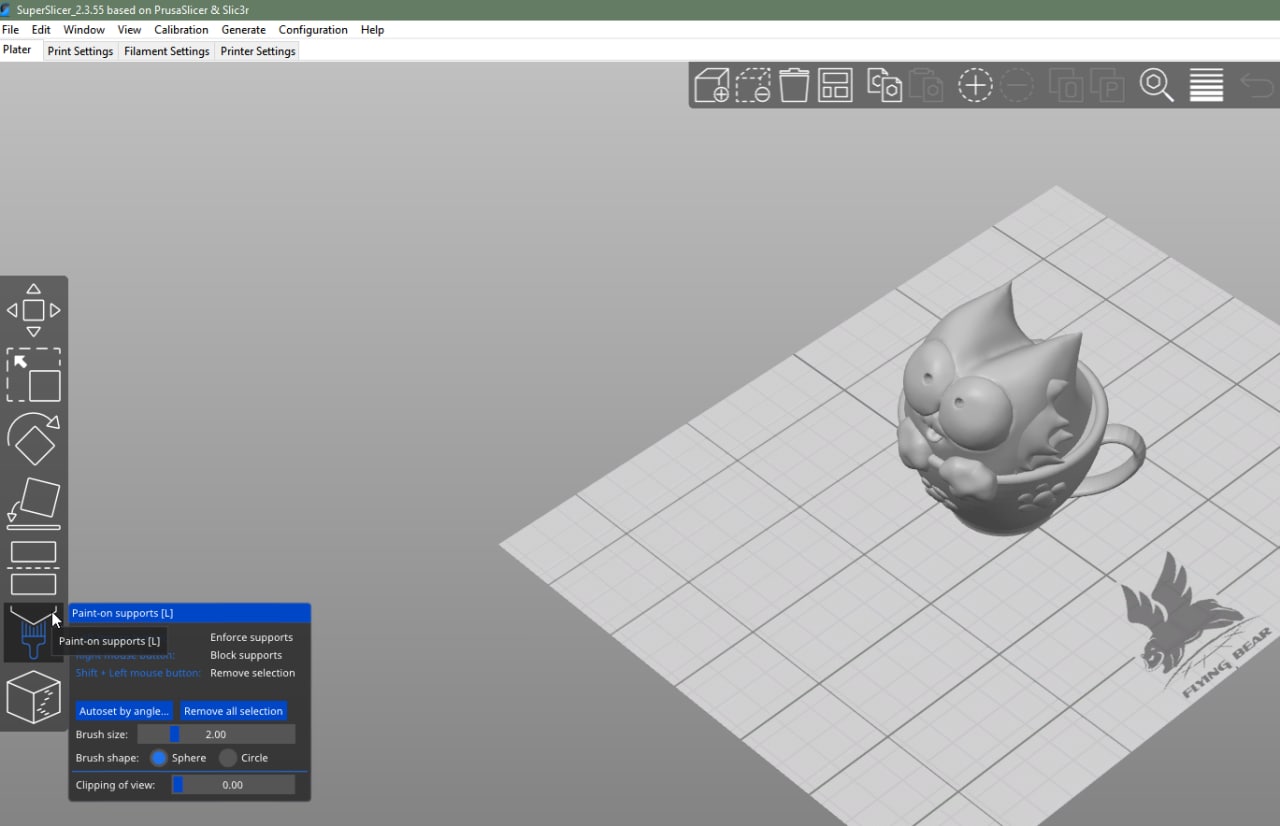Adjust the Clipping of view slider

[233, 785]
